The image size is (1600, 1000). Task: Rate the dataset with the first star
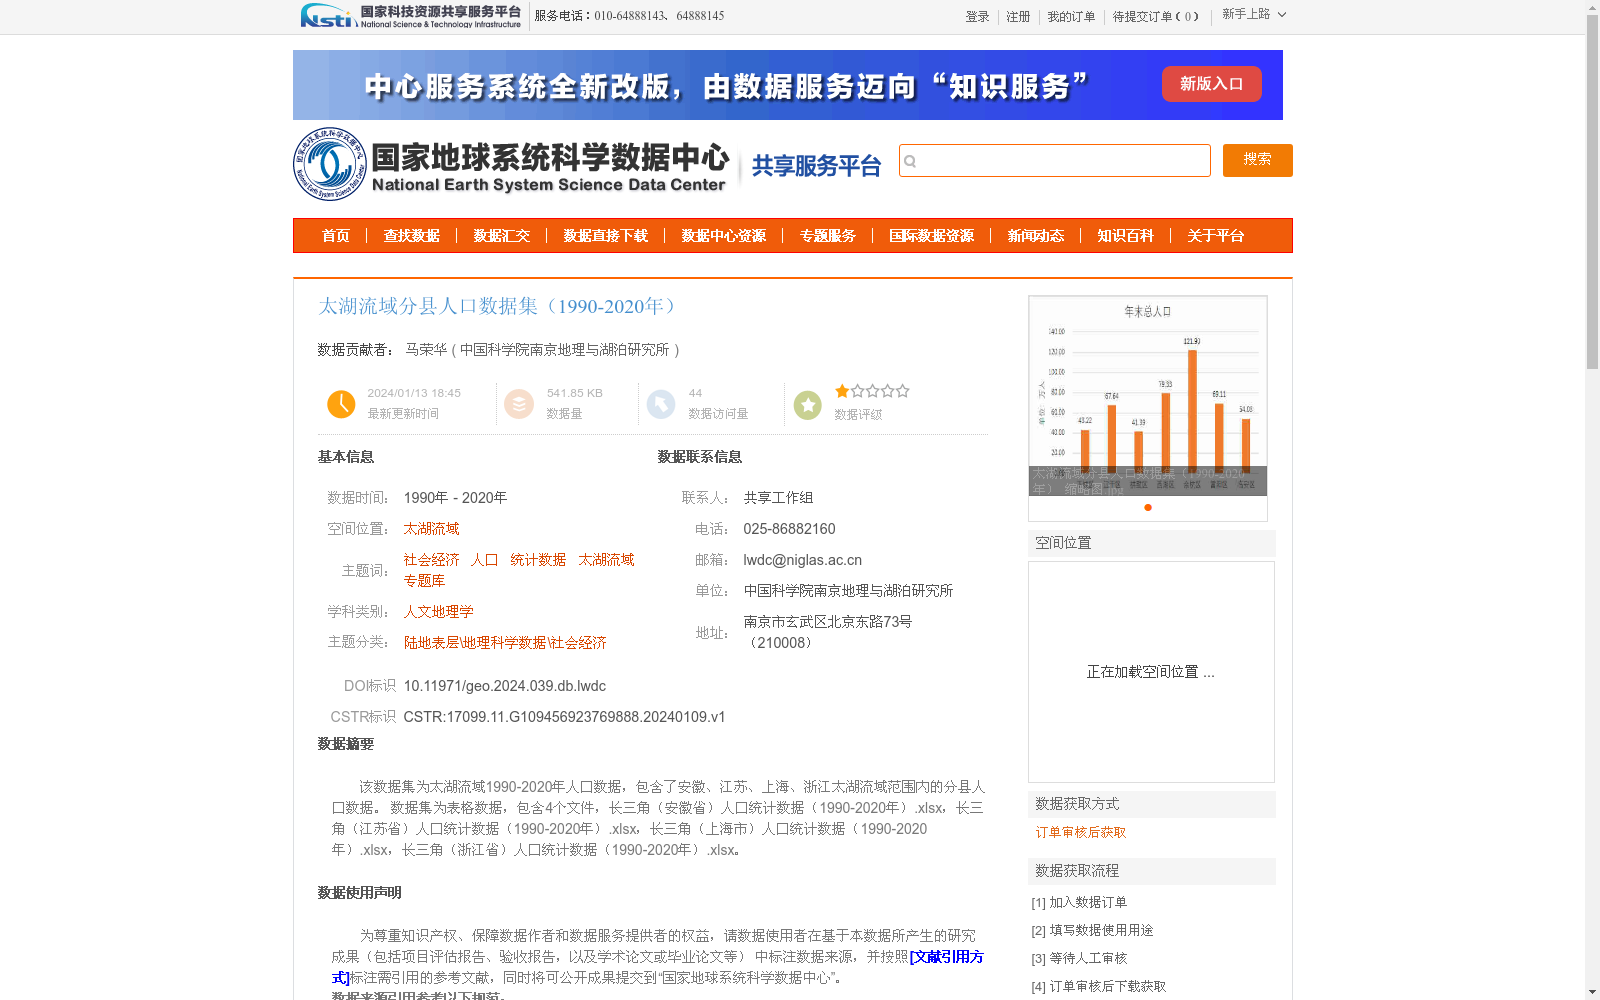(x=842, y=391)
